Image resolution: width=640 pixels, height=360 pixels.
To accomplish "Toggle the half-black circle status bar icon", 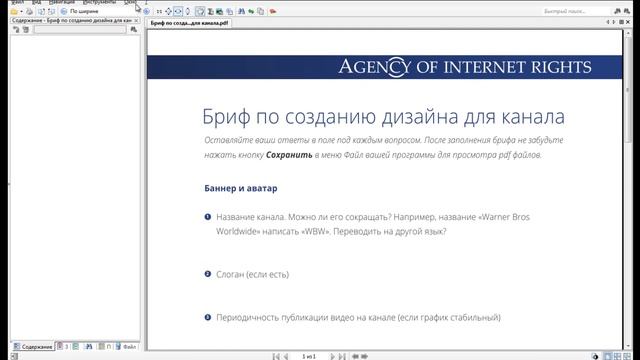I will tap(595, 356).
